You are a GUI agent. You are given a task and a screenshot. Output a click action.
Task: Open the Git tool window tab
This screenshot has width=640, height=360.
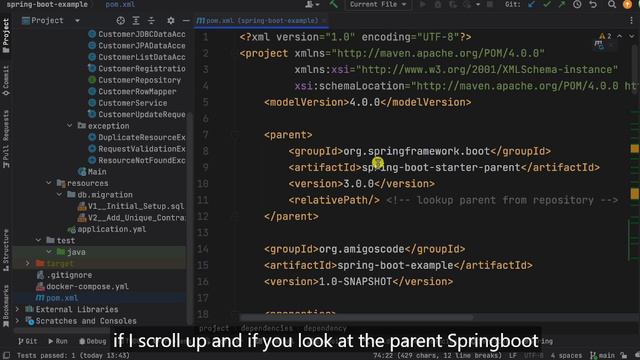coord(28,341)
